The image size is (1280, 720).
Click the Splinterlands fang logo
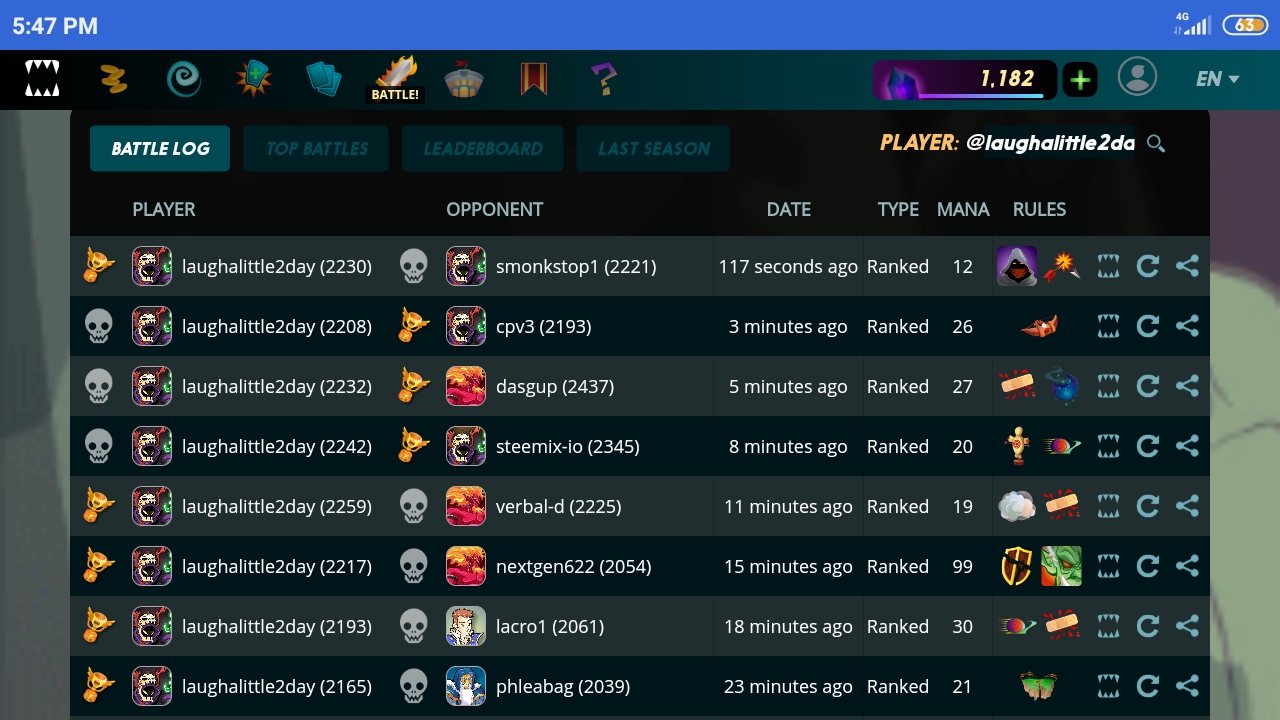[x=42, y=79]
